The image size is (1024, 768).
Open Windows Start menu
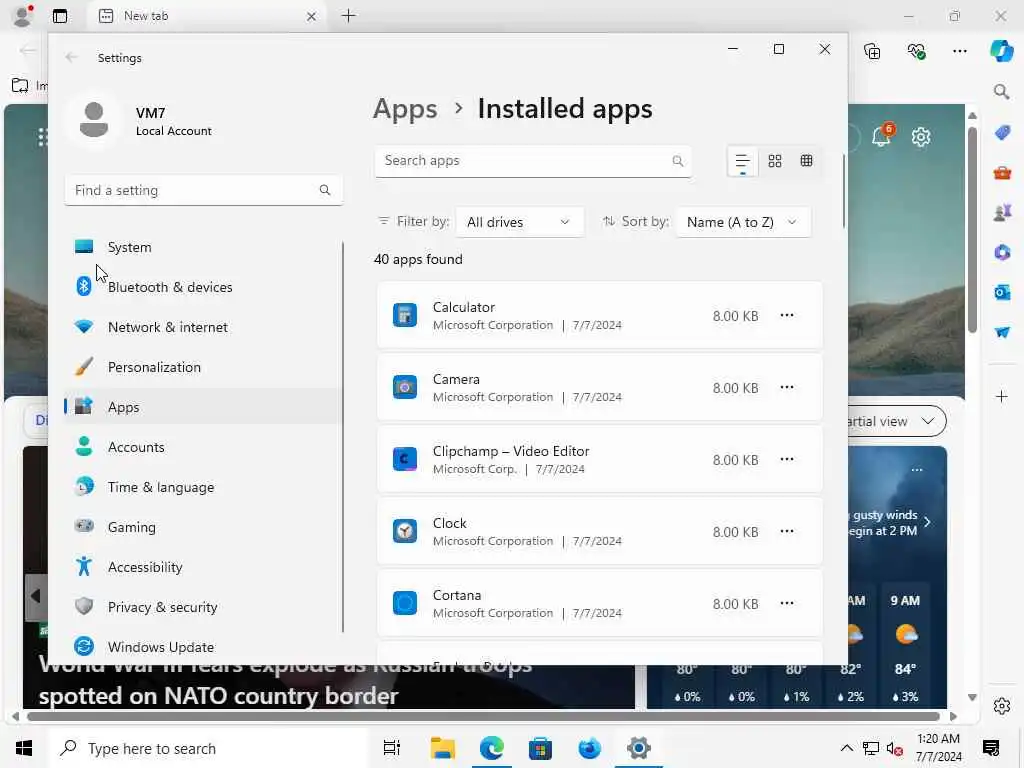pos(24,748)
